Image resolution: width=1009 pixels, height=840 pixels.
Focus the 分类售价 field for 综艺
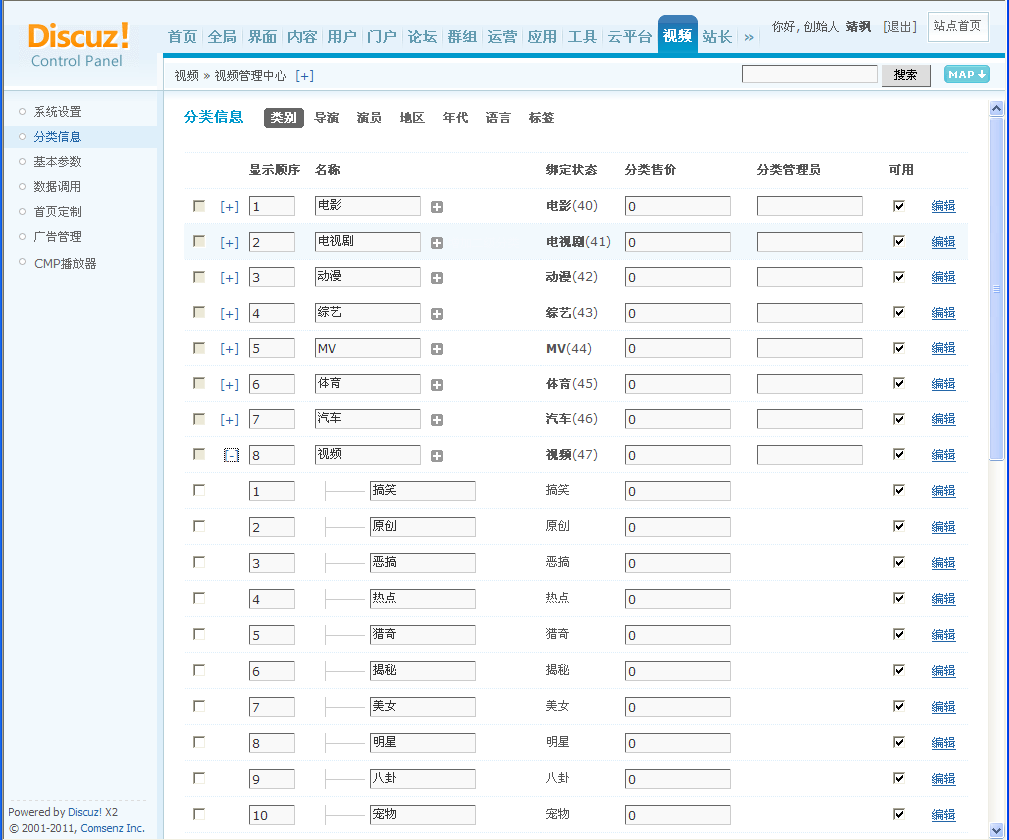(x=678, y=313)
